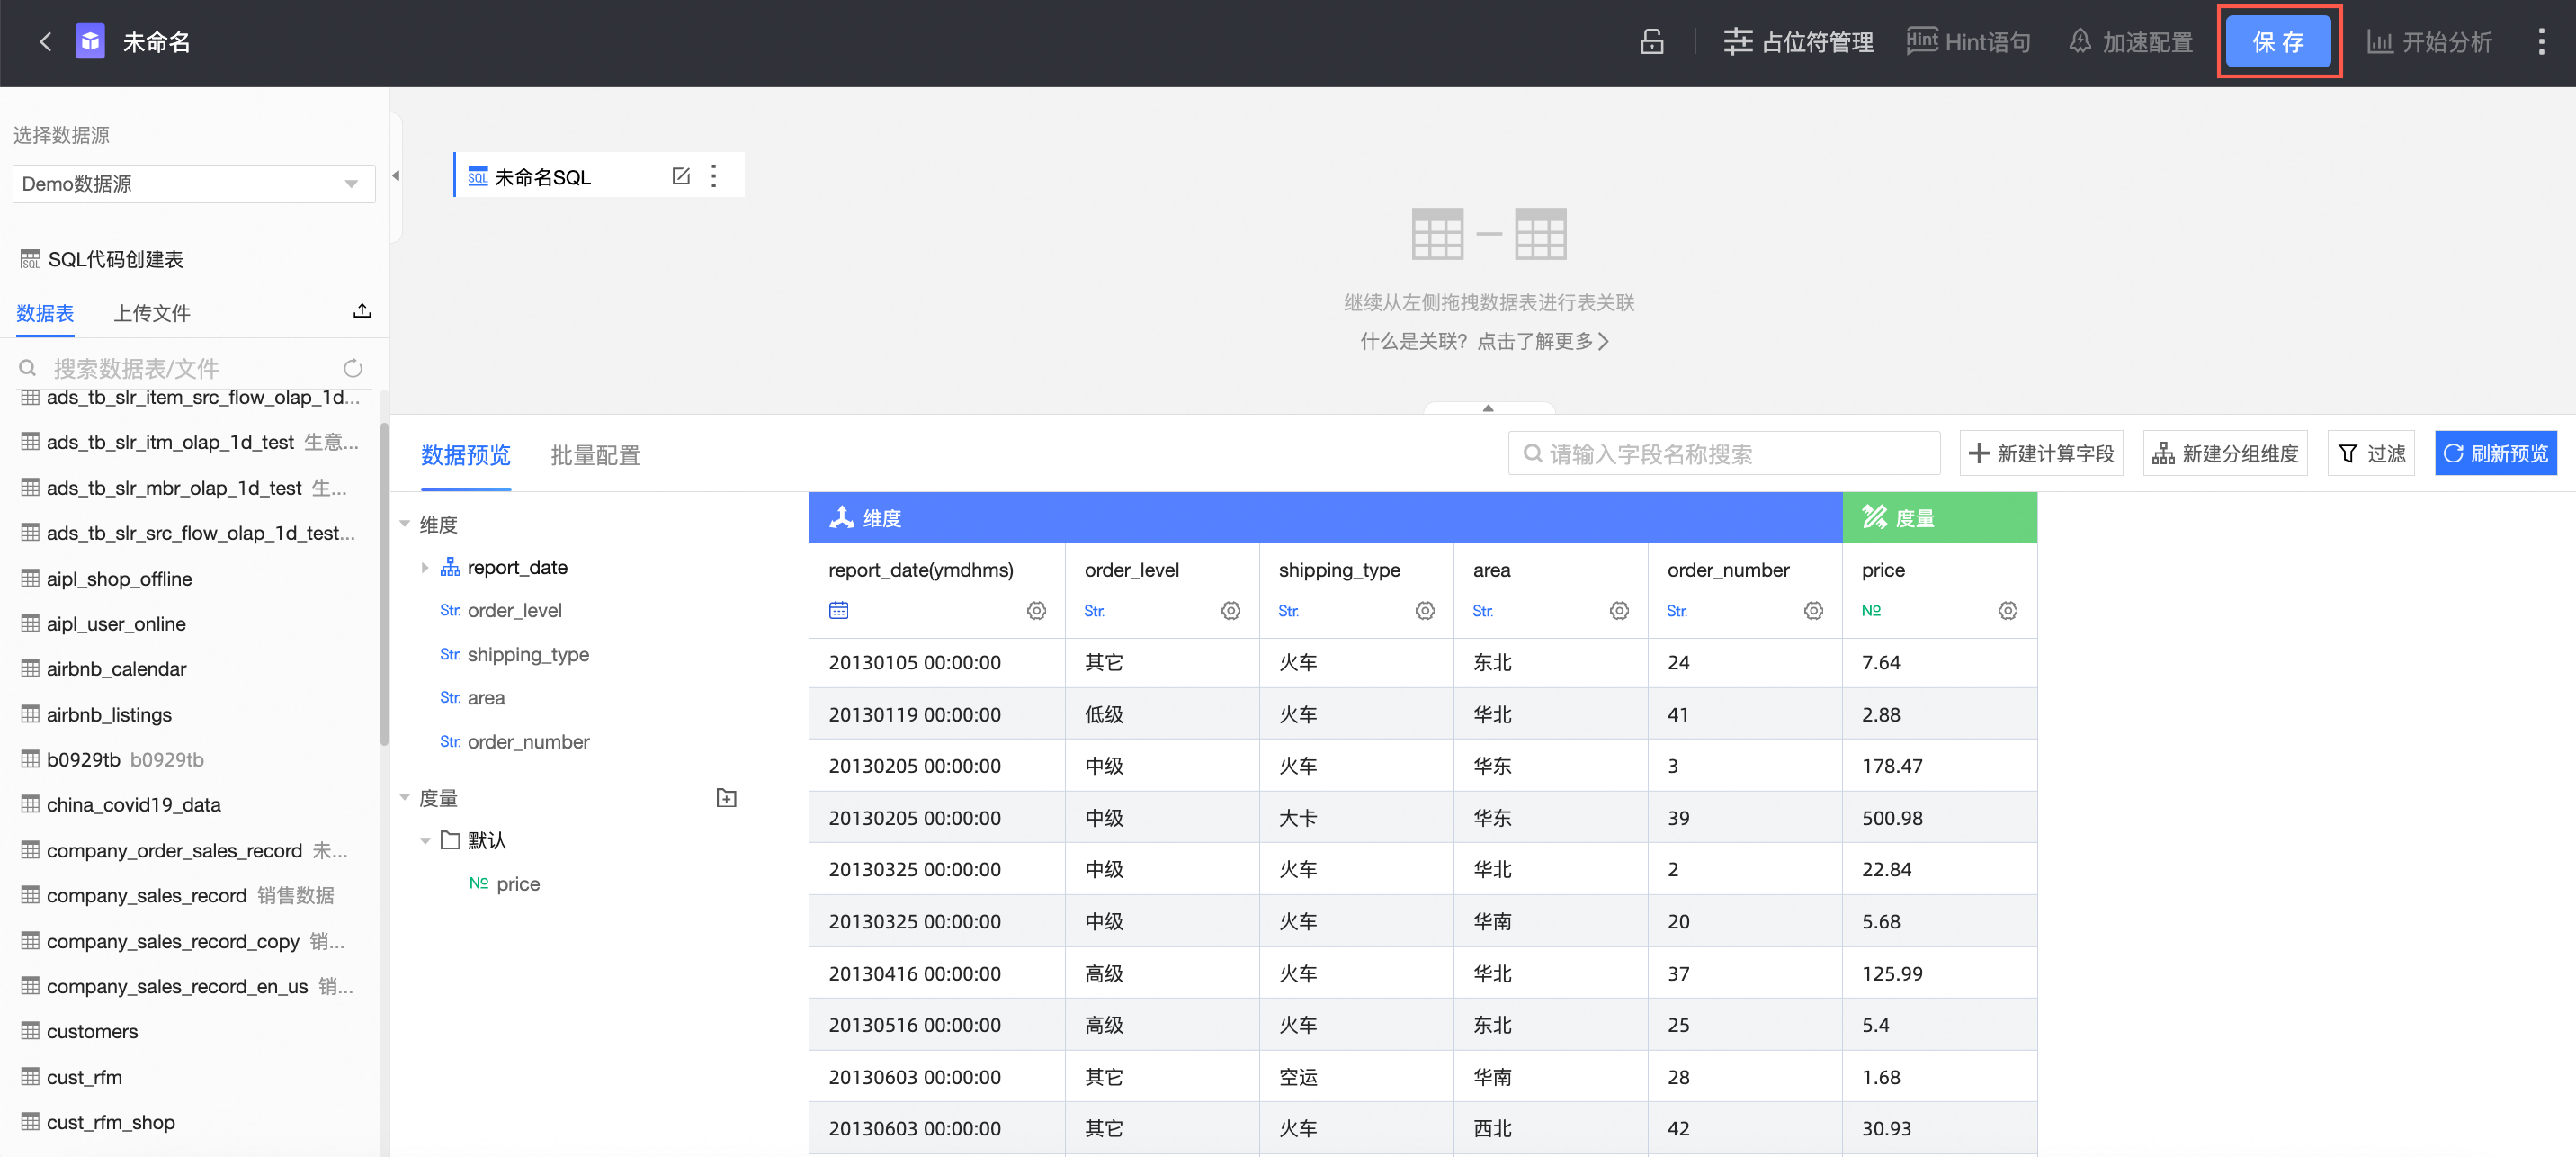Viewport: 2576px width, 1157px height.
Task: Open the top-right vertical dots menu
Action: (2541, 42)
